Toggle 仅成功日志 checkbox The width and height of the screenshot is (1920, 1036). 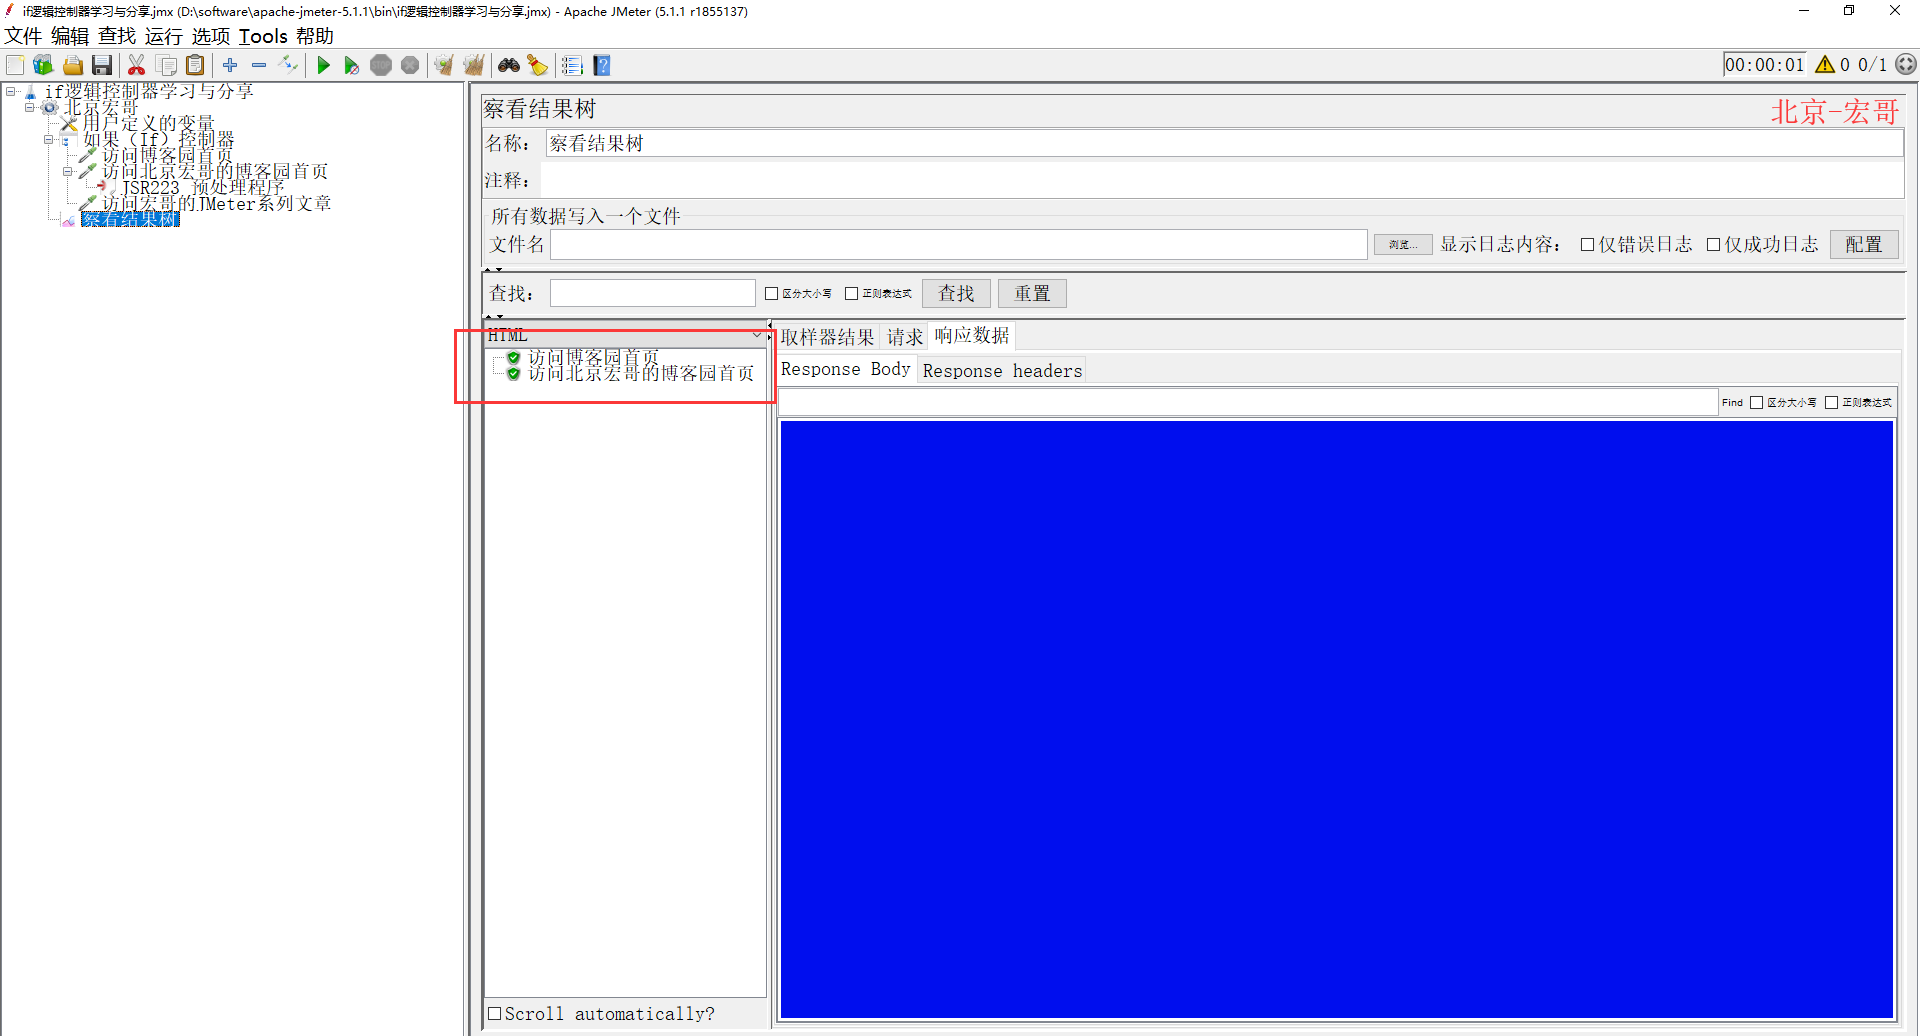1713,244
